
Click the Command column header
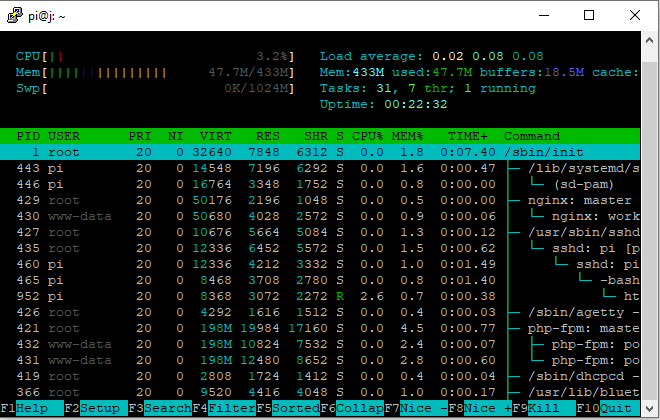(532, 136)
